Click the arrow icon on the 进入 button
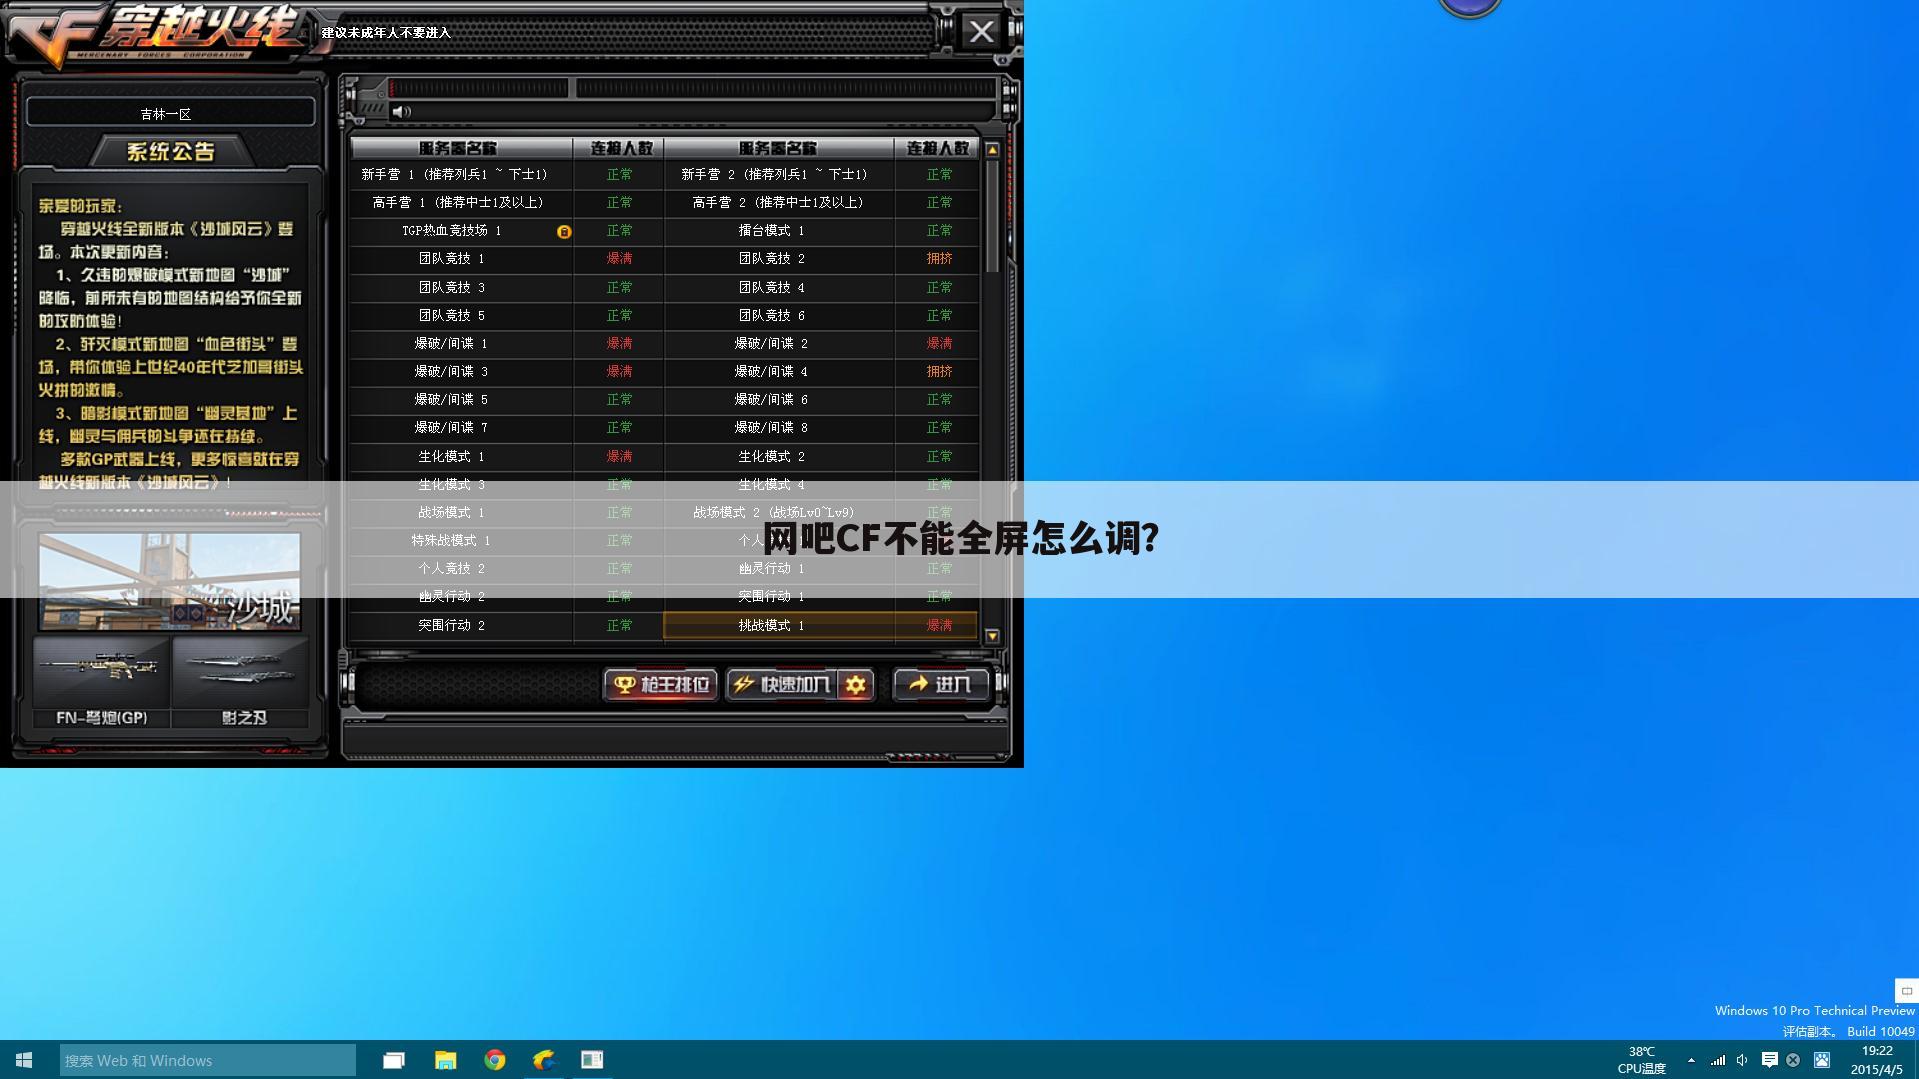 (916, 685)
